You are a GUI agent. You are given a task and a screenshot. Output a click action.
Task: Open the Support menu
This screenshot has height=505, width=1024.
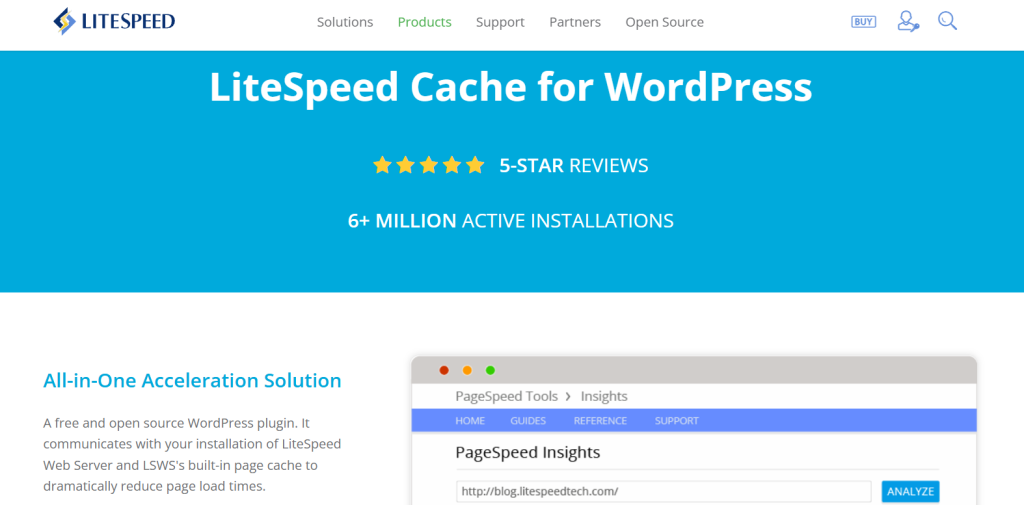point(500,22)
